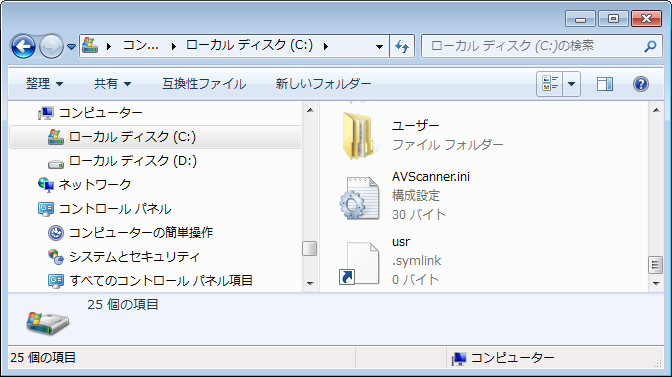Open コンピューターの簡単操作 tree item
The width and height of the screenshot is (672, 377).
(141, 233)
